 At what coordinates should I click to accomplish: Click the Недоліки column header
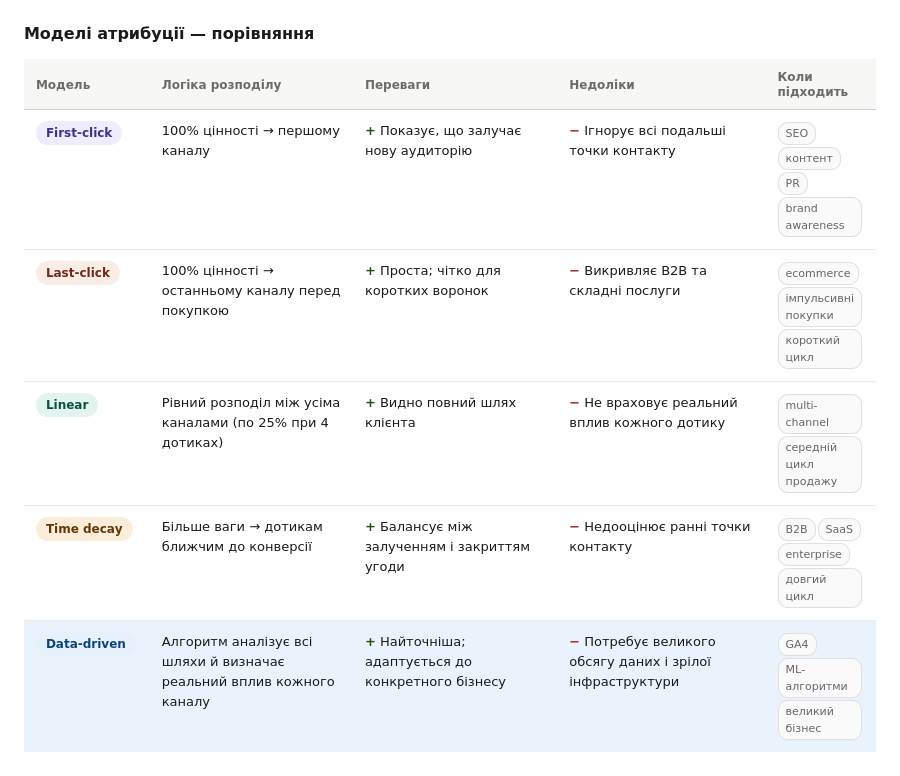[x=602, y=84]
